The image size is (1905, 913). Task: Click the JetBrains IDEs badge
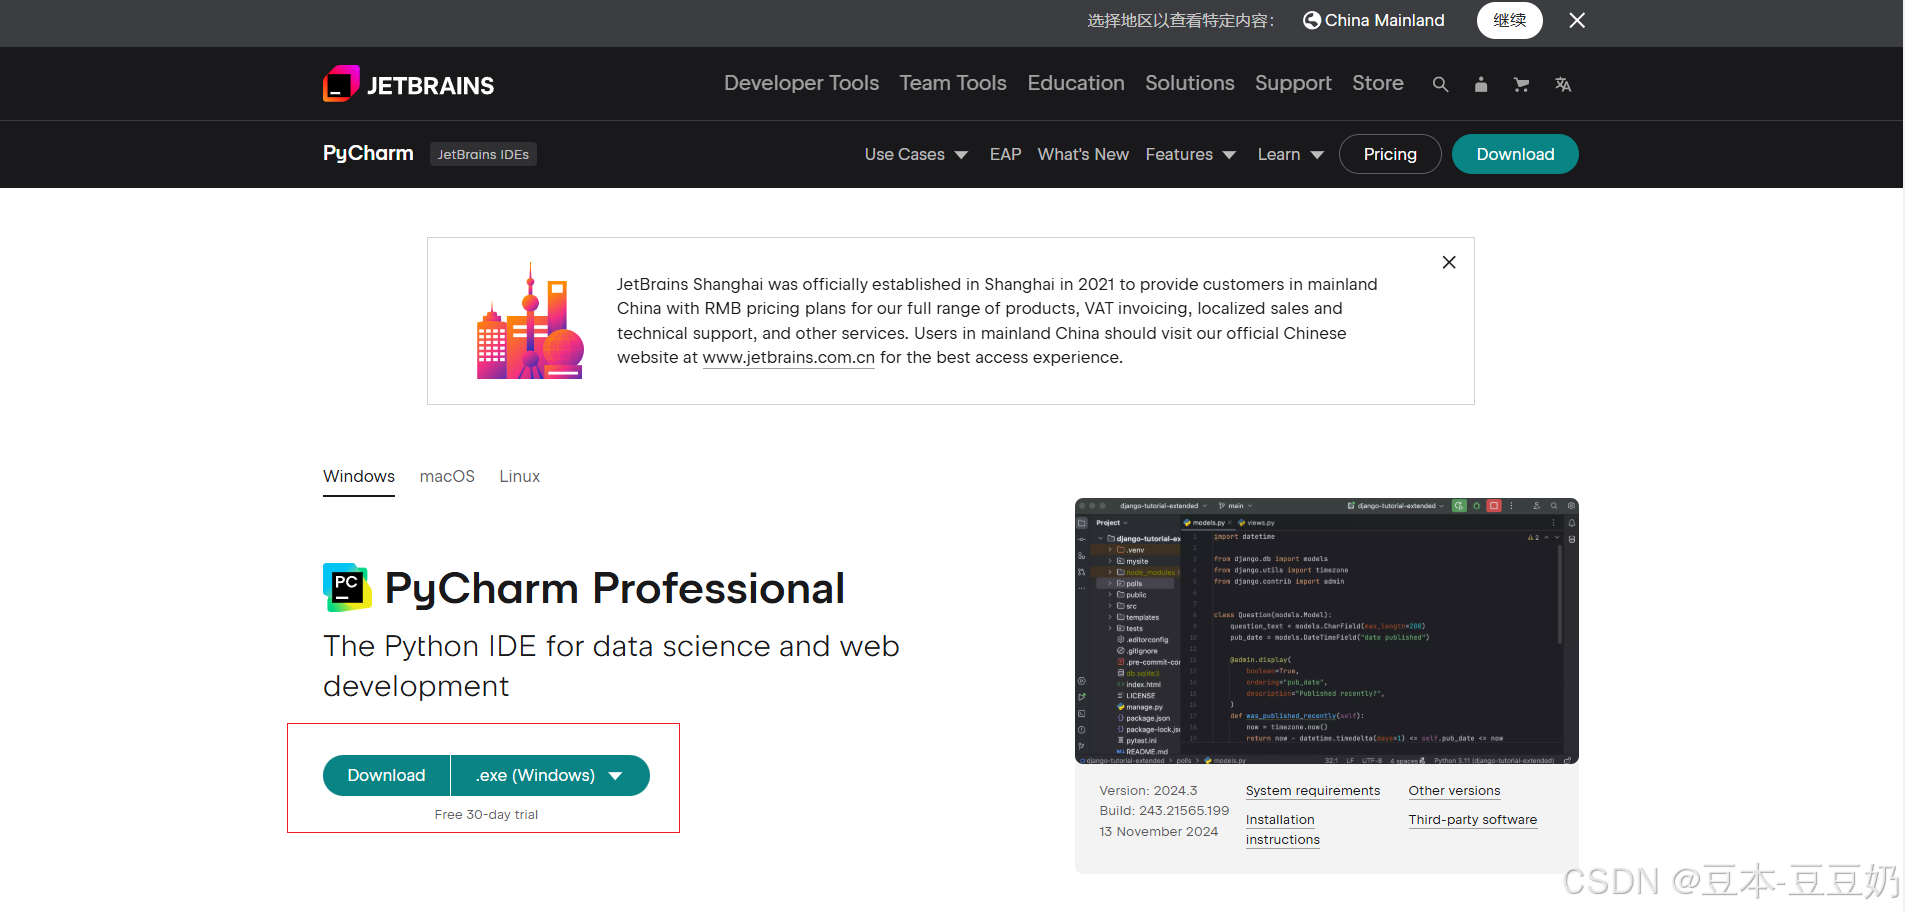pos(483,154)
